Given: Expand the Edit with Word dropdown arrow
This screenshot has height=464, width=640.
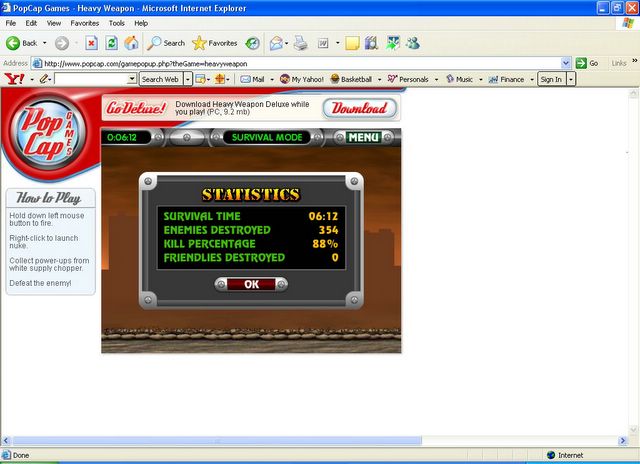Looking at the screenshot, I should (x=338, y=43).
